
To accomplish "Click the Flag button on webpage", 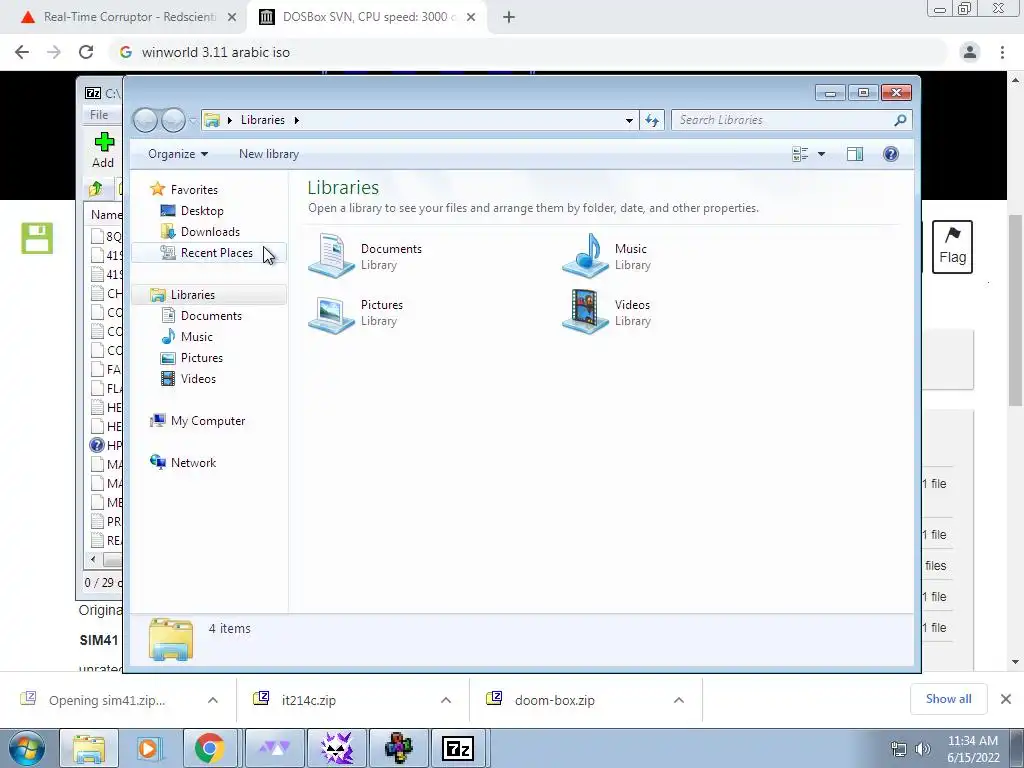I will click(952, 247).
